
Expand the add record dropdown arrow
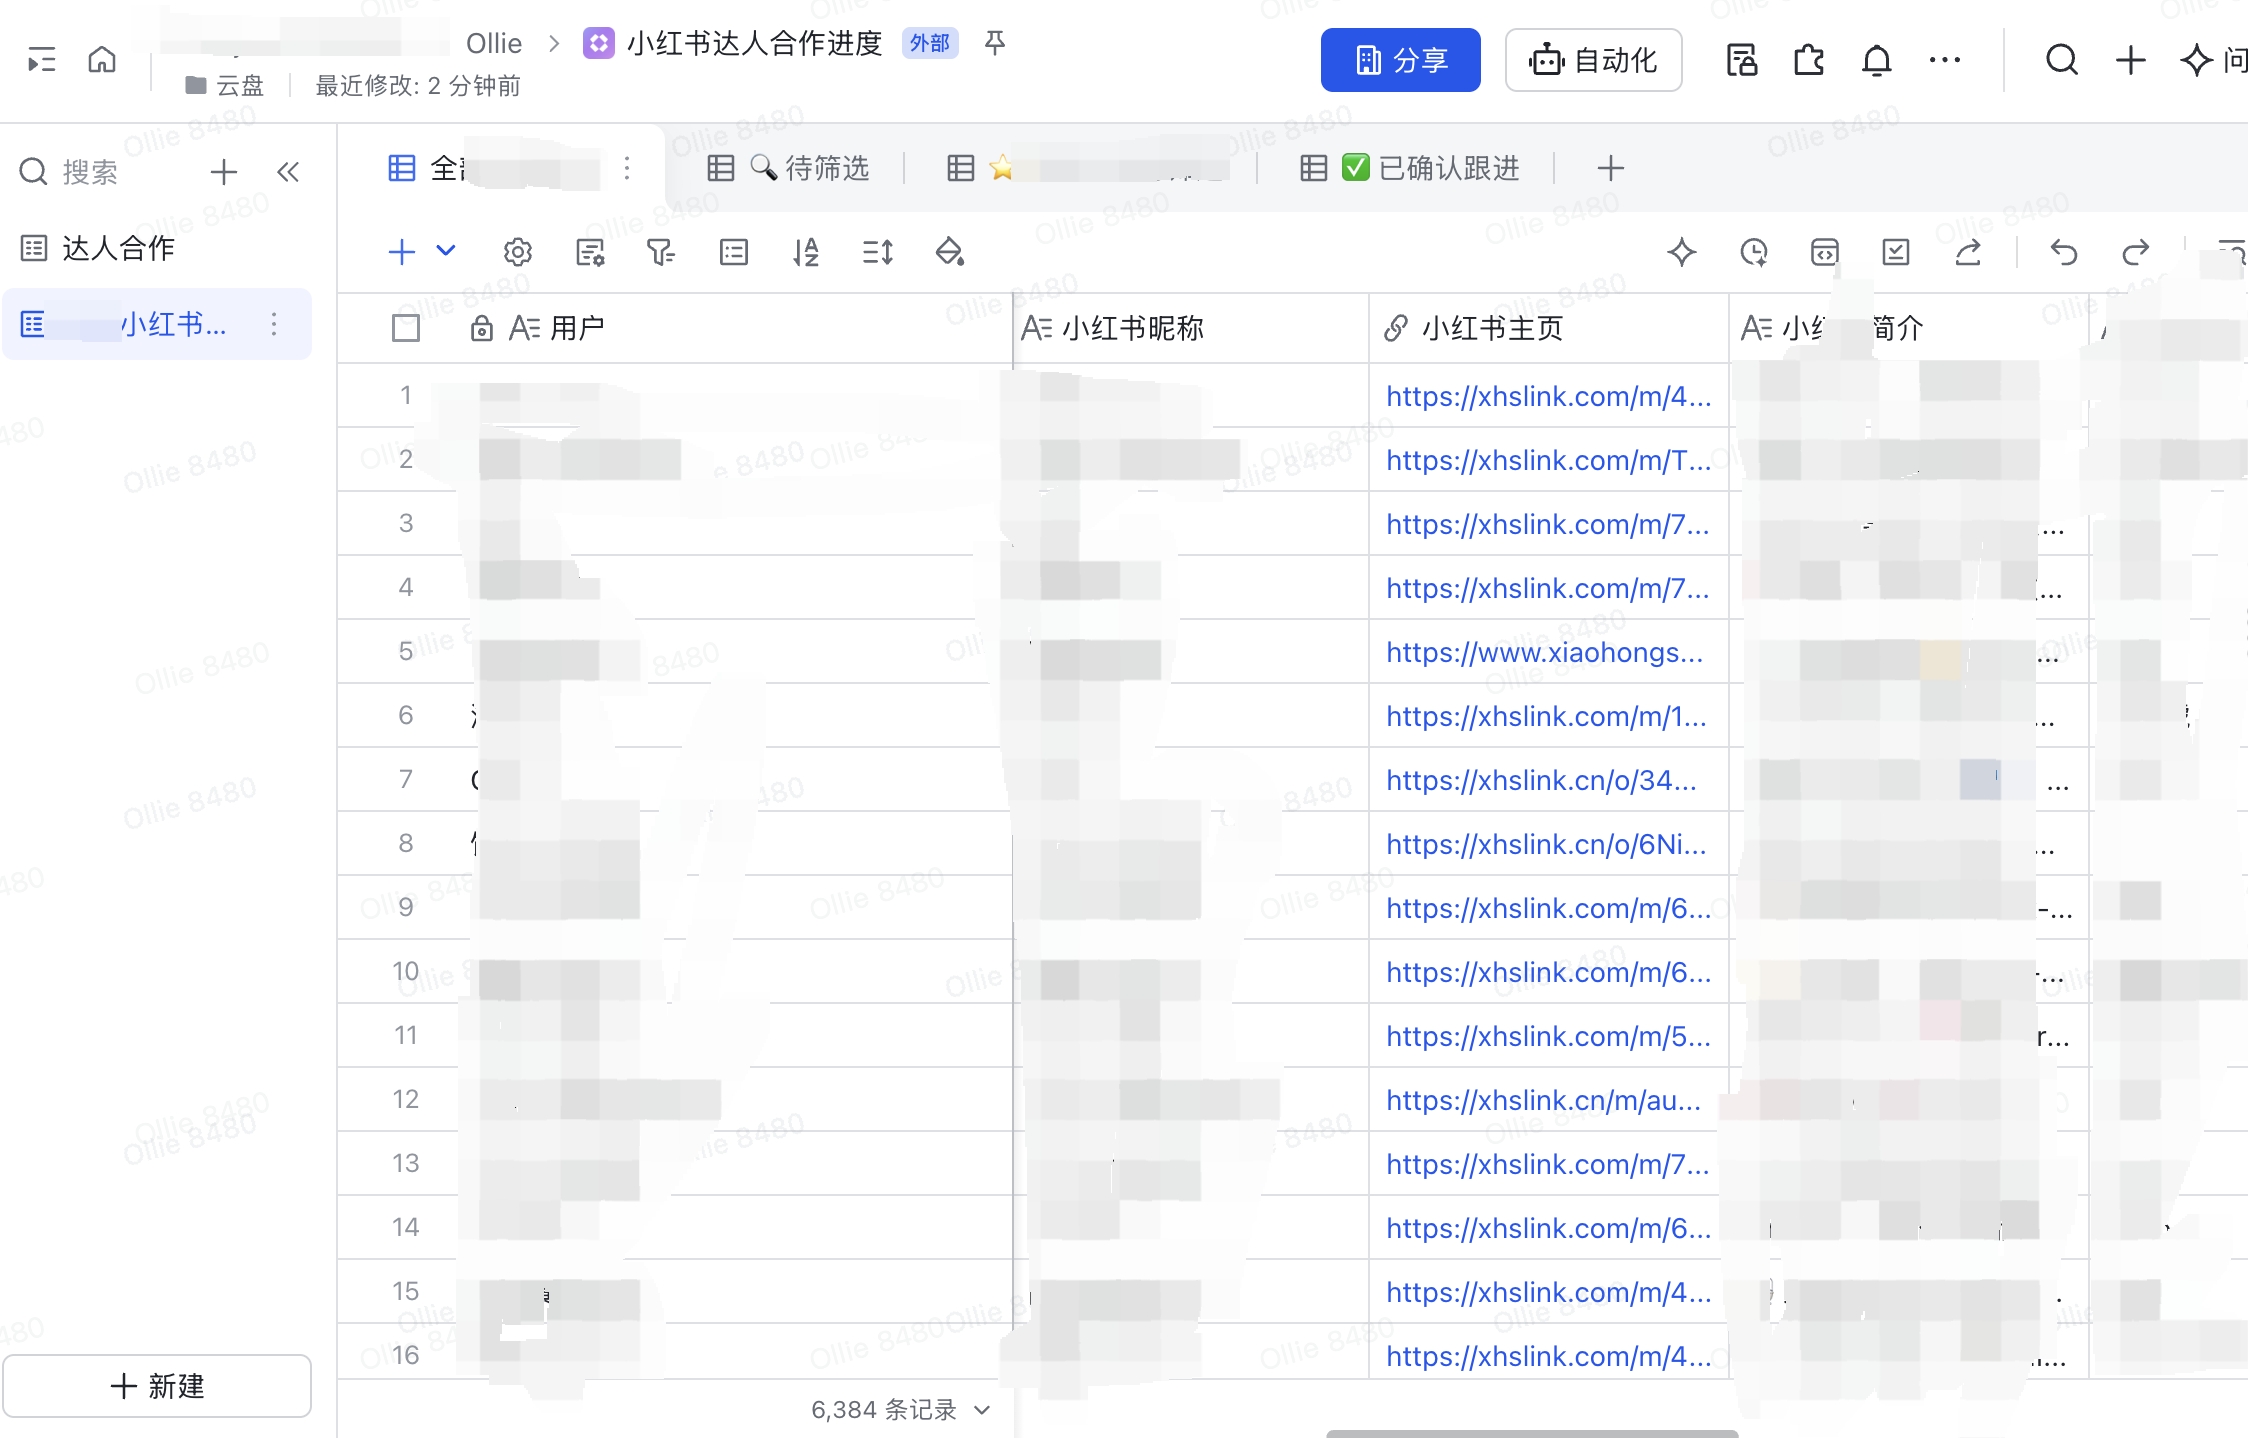446,251
